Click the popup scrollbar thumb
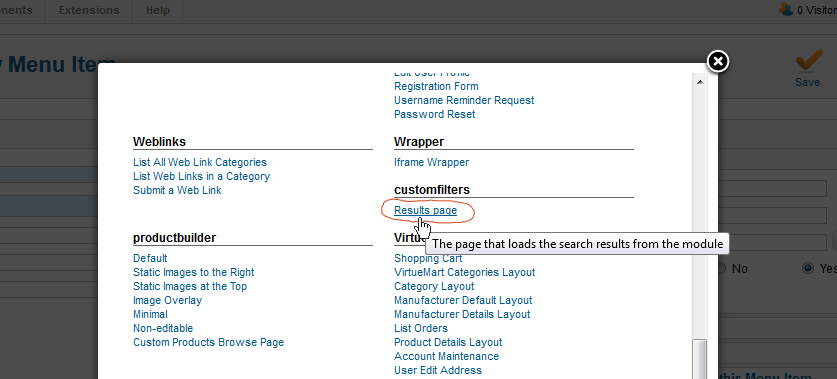The width and height of the screenshot is (837, 379). (x=700, y=359)
